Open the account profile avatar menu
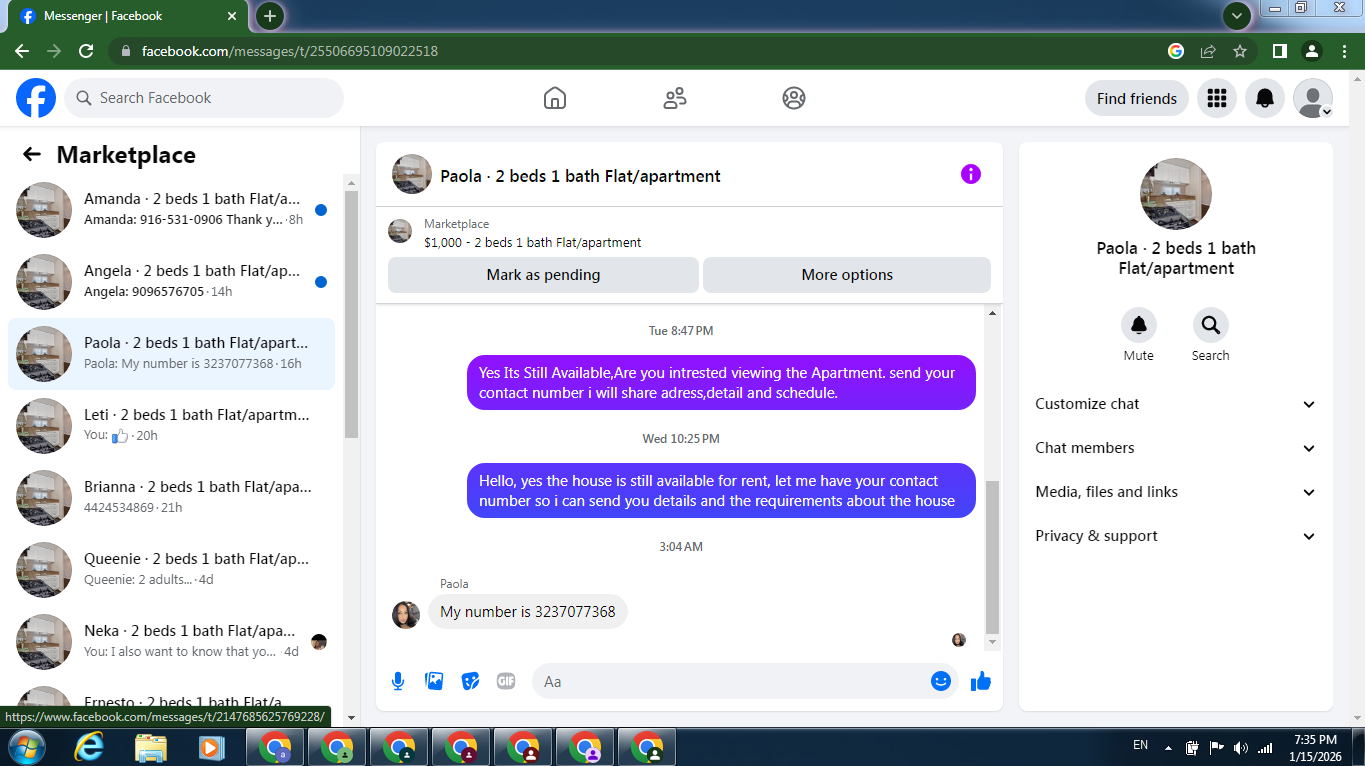 pos(1313,98)
